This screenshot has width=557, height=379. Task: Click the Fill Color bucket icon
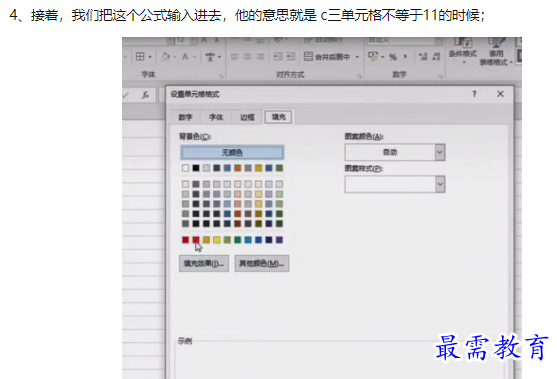click(166, 56)
